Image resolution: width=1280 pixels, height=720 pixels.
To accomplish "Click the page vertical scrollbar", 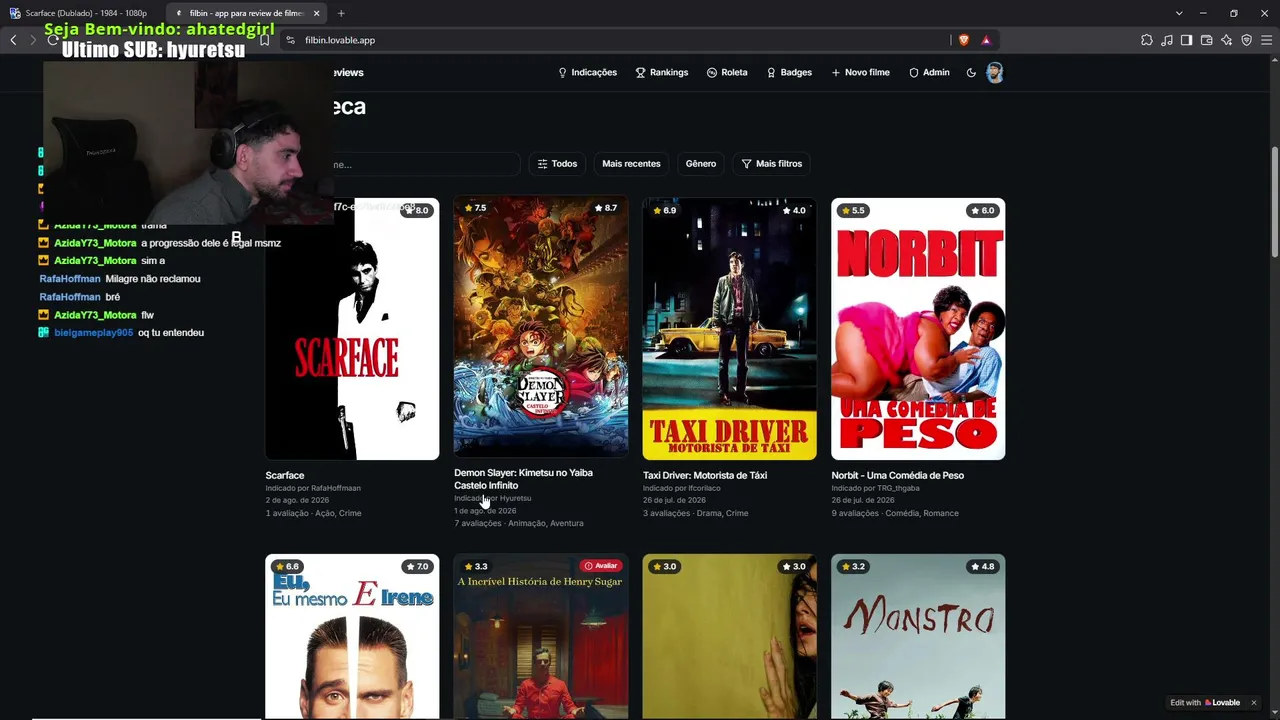I will [x=1274, y=200].
